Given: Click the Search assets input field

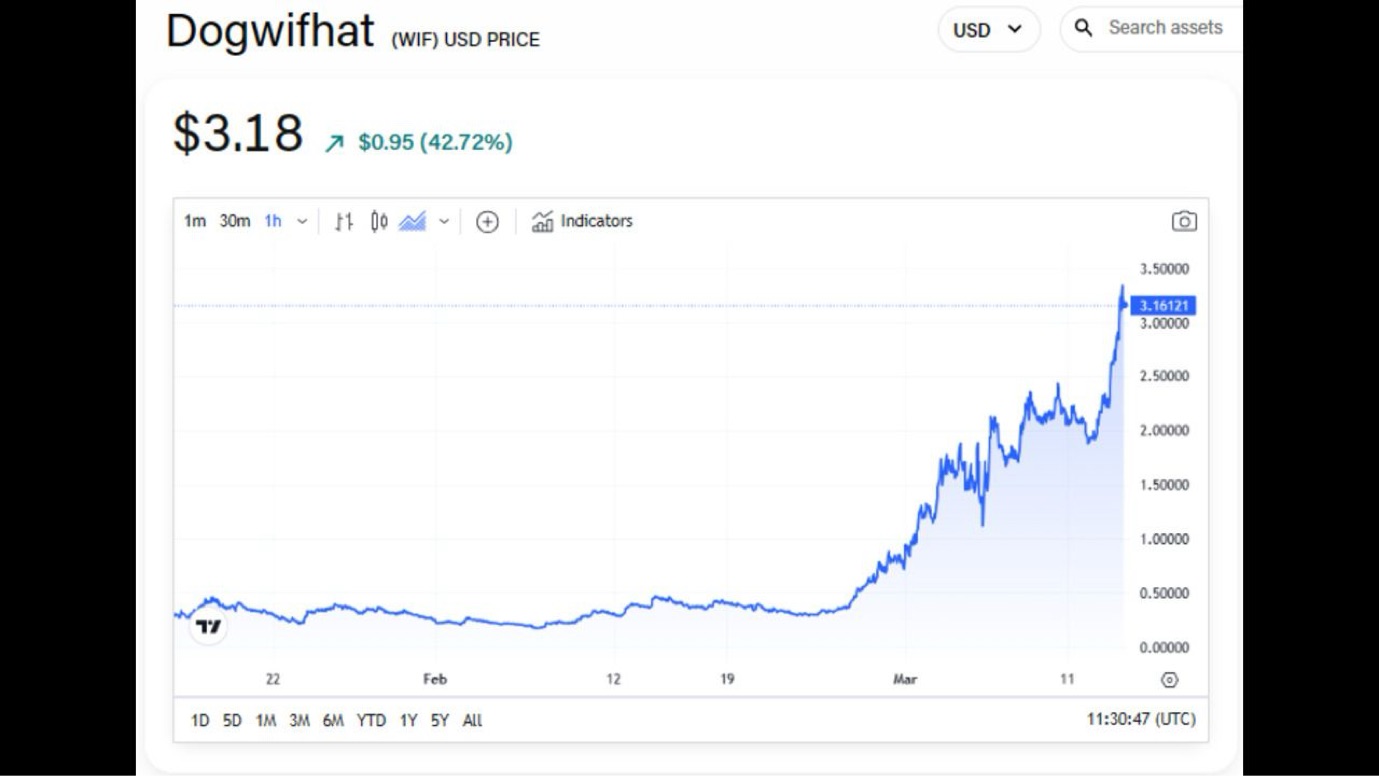Looking at the screenshot, I should [1165, 28].
